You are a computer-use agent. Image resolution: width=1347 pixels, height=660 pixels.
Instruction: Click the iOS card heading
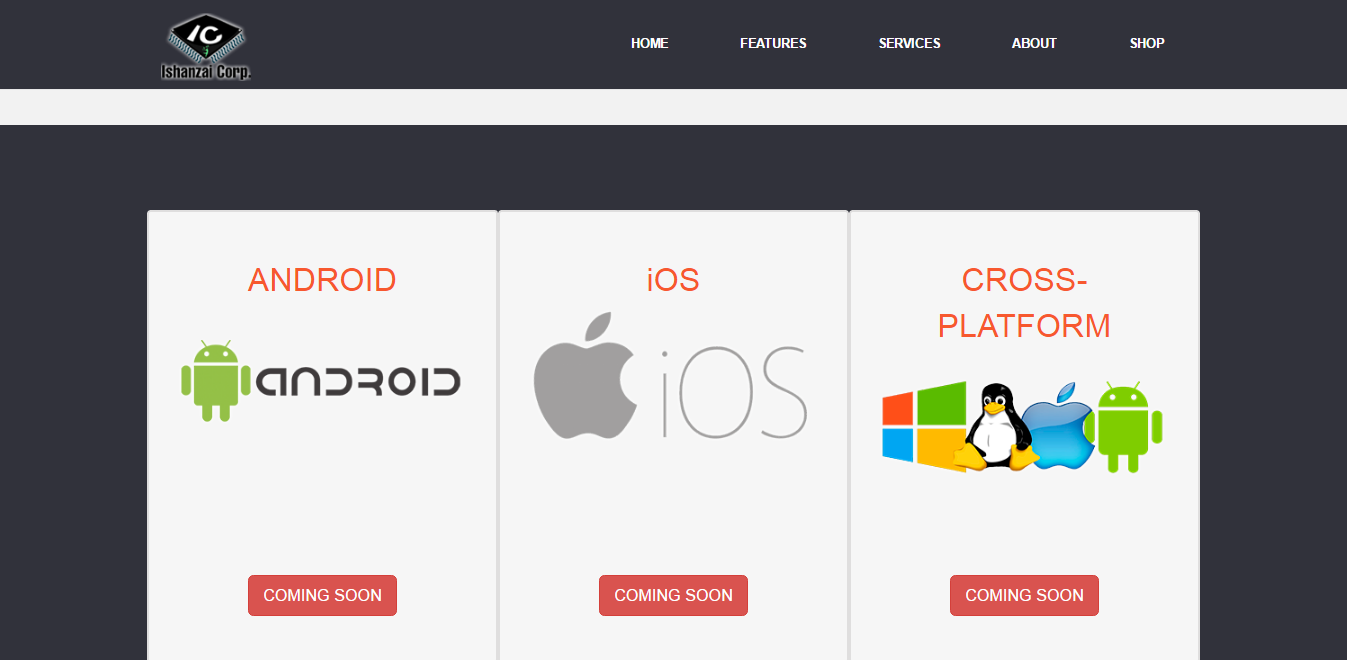673,280
